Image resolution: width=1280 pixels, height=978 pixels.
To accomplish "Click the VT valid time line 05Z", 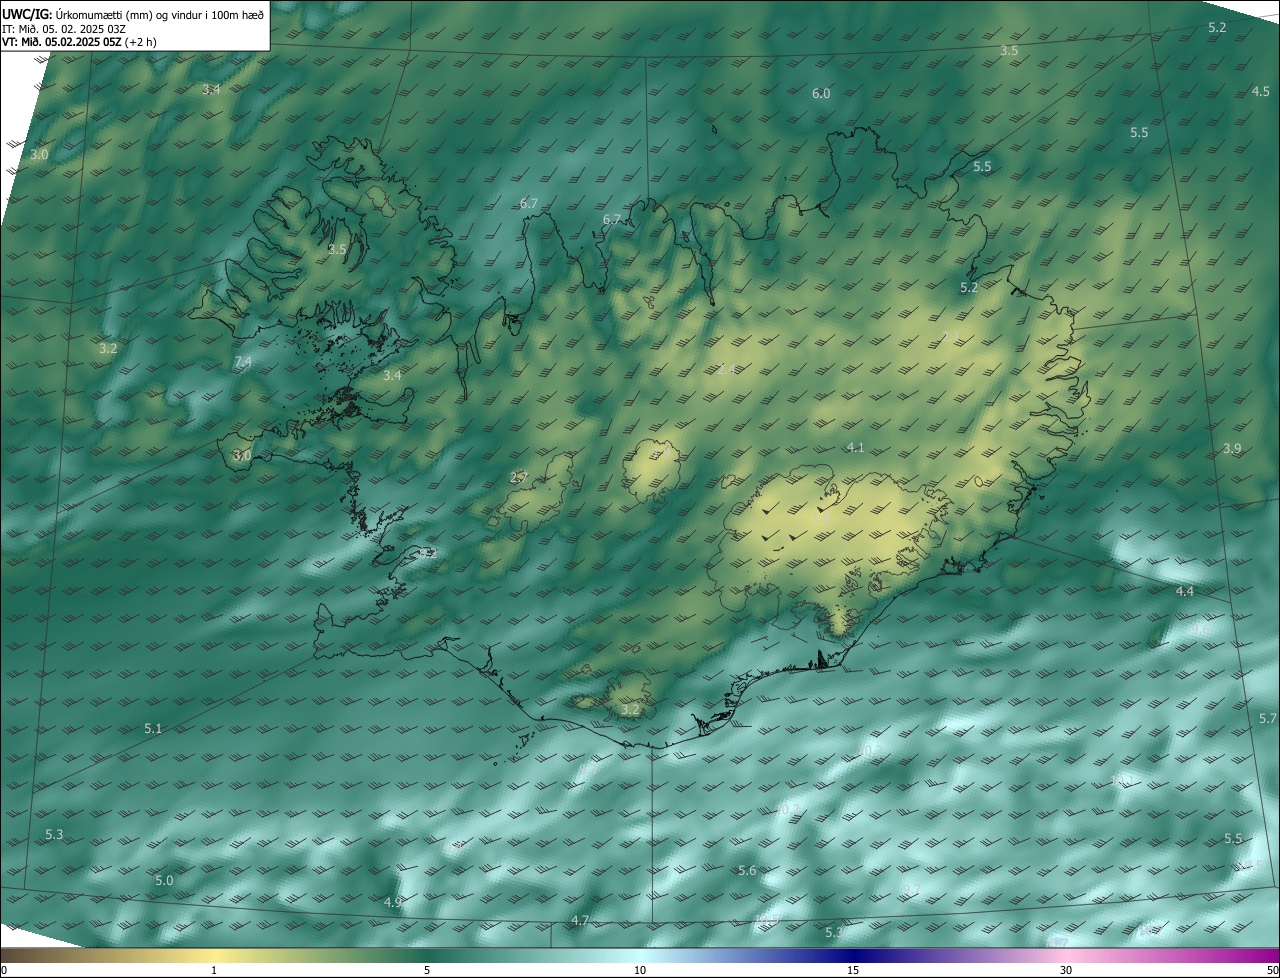I will (80, 42).
